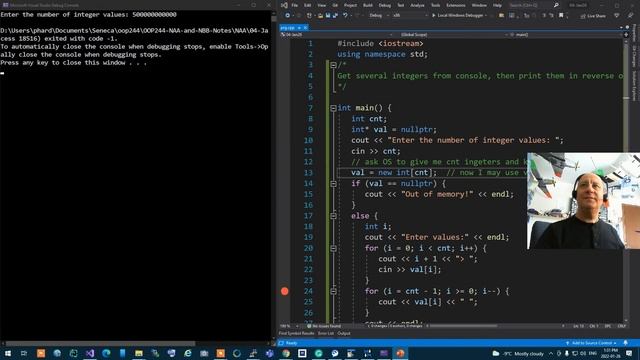Open the Tools menu
This screenshot has width=640, height=360.
436,5
